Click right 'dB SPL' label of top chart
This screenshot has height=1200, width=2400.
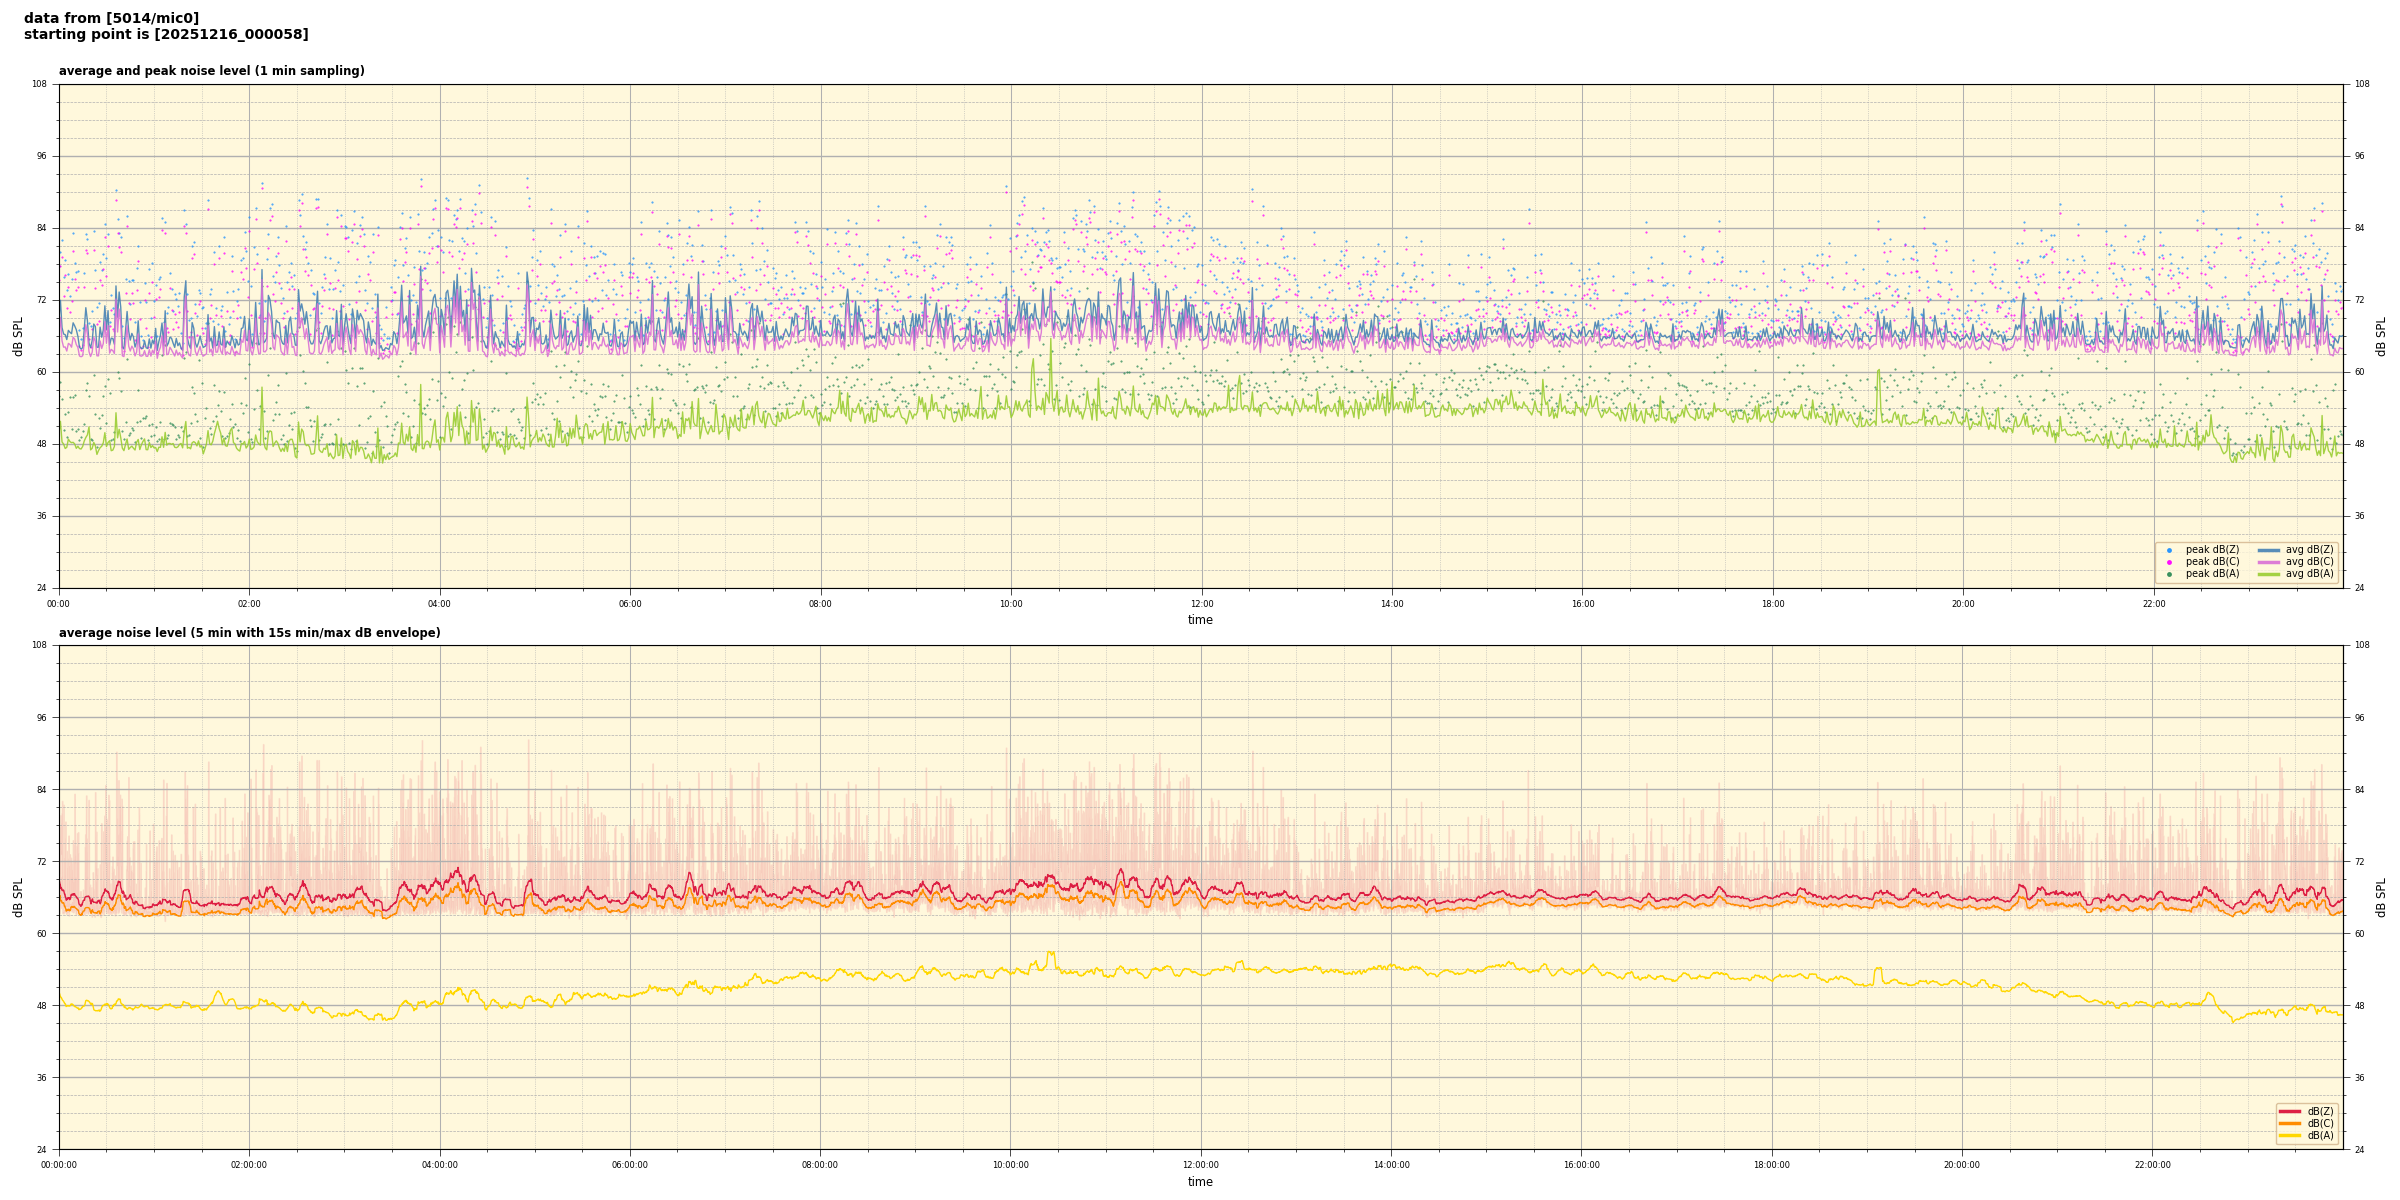click(2381, 336)
